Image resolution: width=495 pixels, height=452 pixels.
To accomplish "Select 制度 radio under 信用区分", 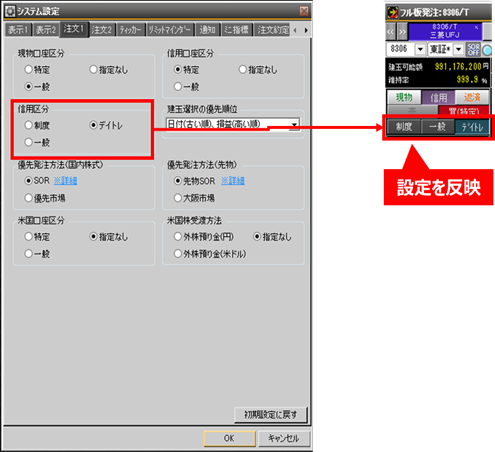I will click(29, 125).
